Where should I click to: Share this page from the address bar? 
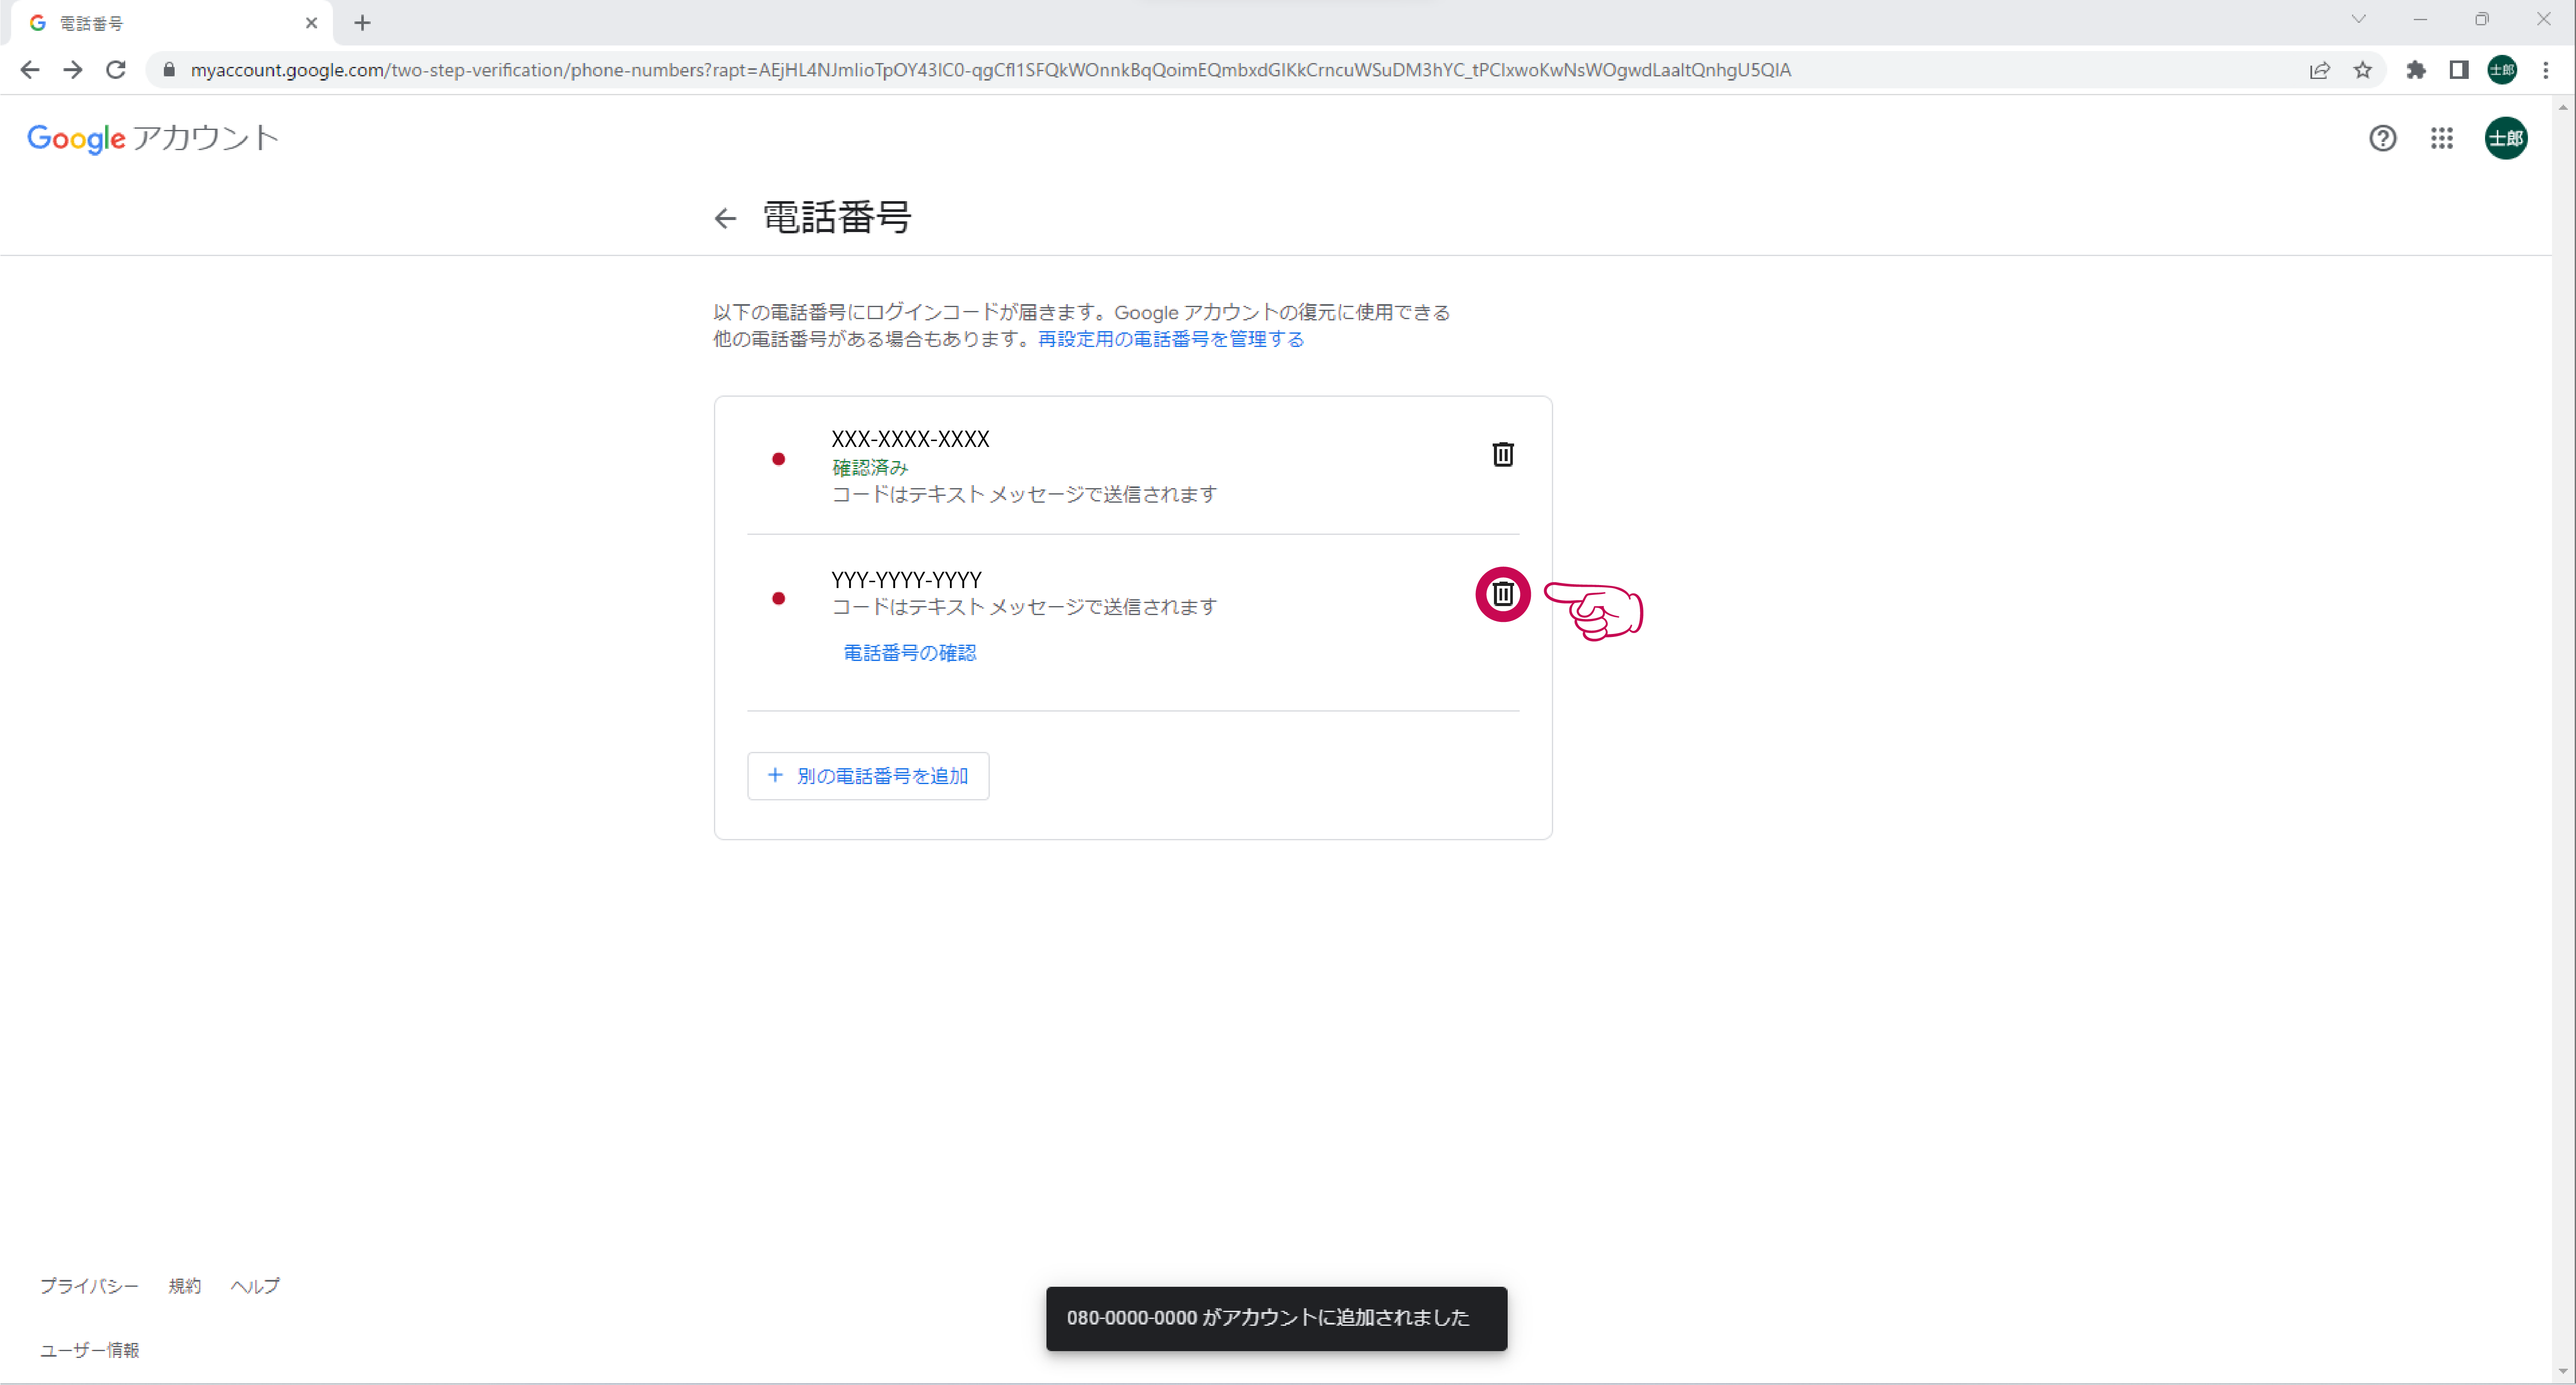[x=2319, y=70]
